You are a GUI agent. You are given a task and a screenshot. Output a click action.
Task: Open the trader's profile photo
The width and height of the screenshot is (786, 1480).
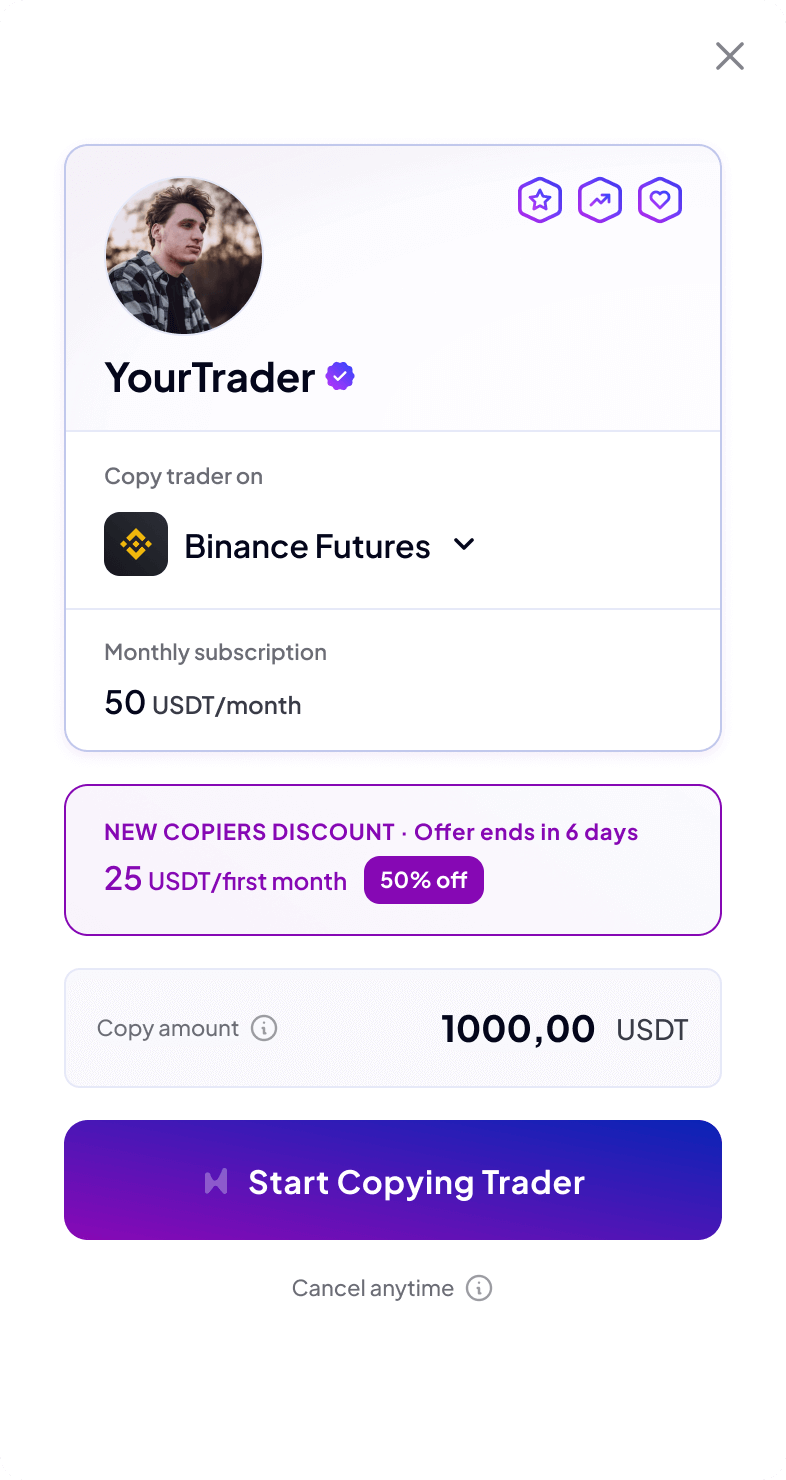coord(184,256)
